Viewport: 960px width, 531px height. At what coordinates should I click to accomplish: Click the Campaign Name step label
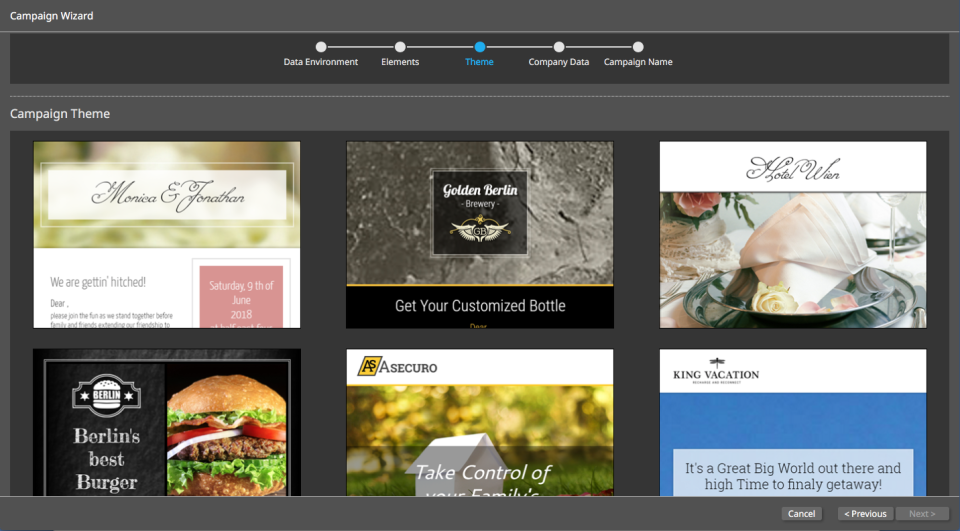(638, 62)
